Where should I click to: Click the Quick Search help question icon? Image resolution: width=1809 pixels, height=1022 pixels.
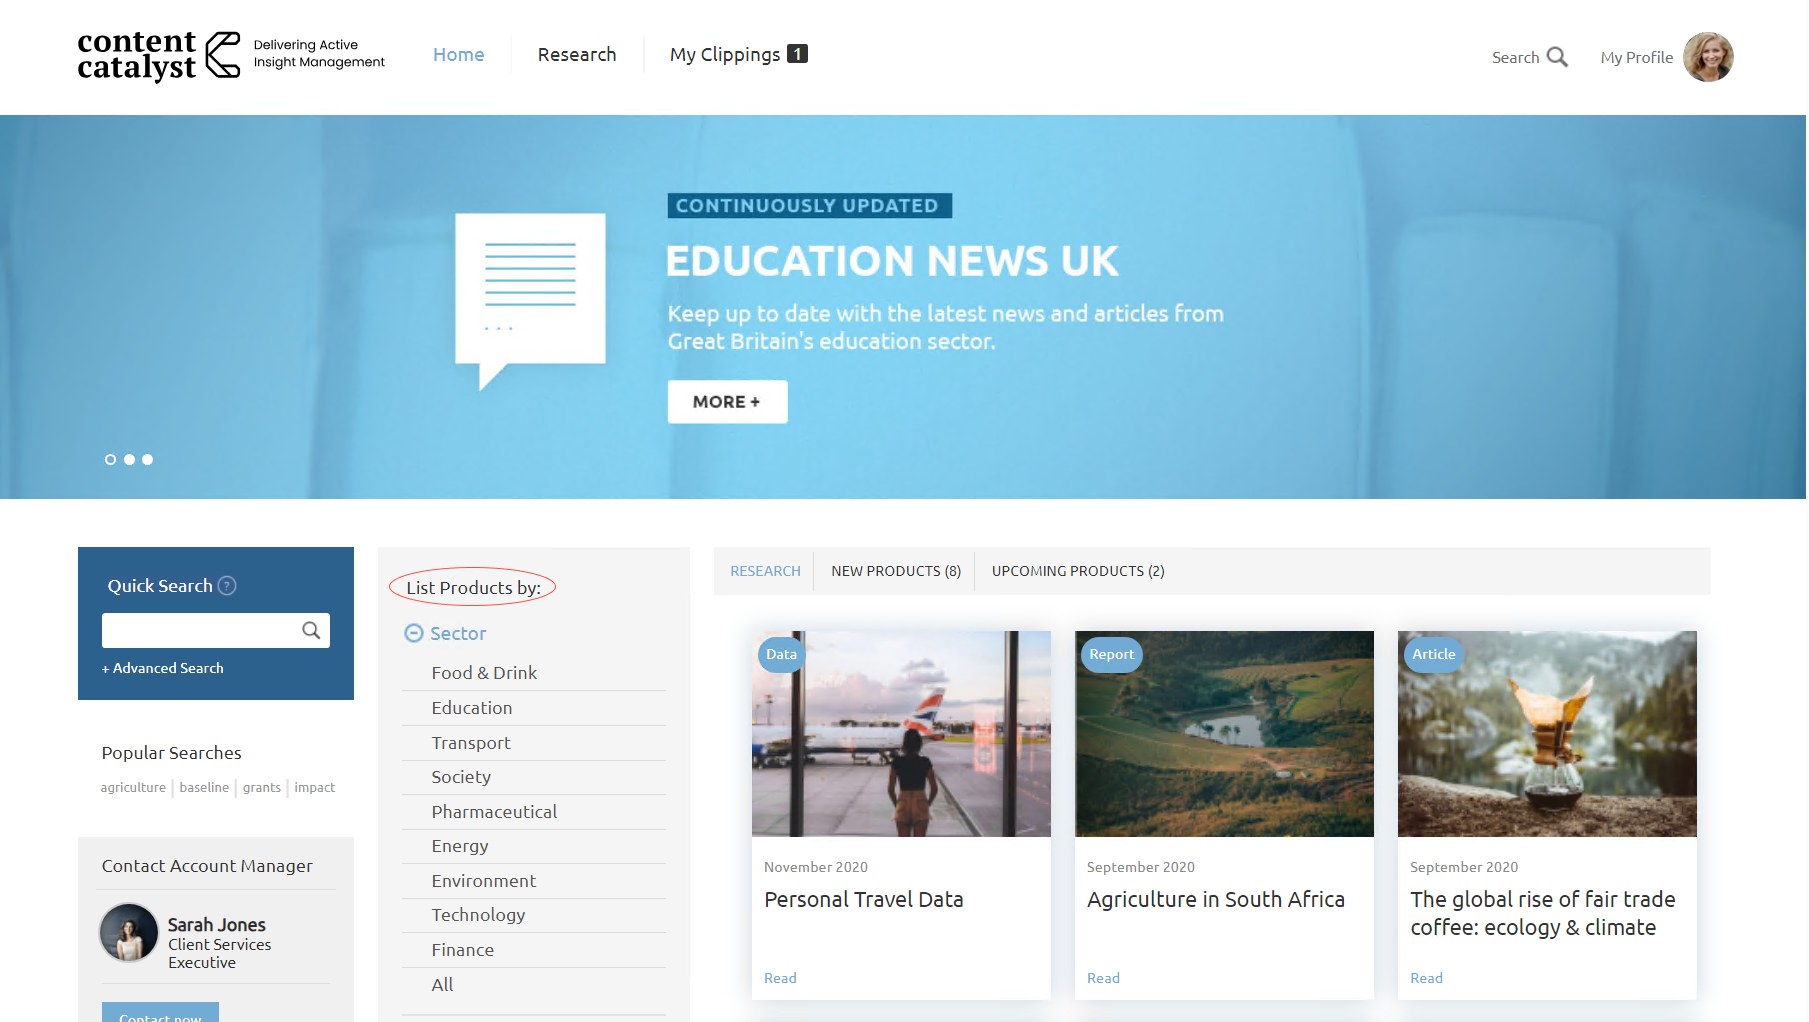(227, 586)
